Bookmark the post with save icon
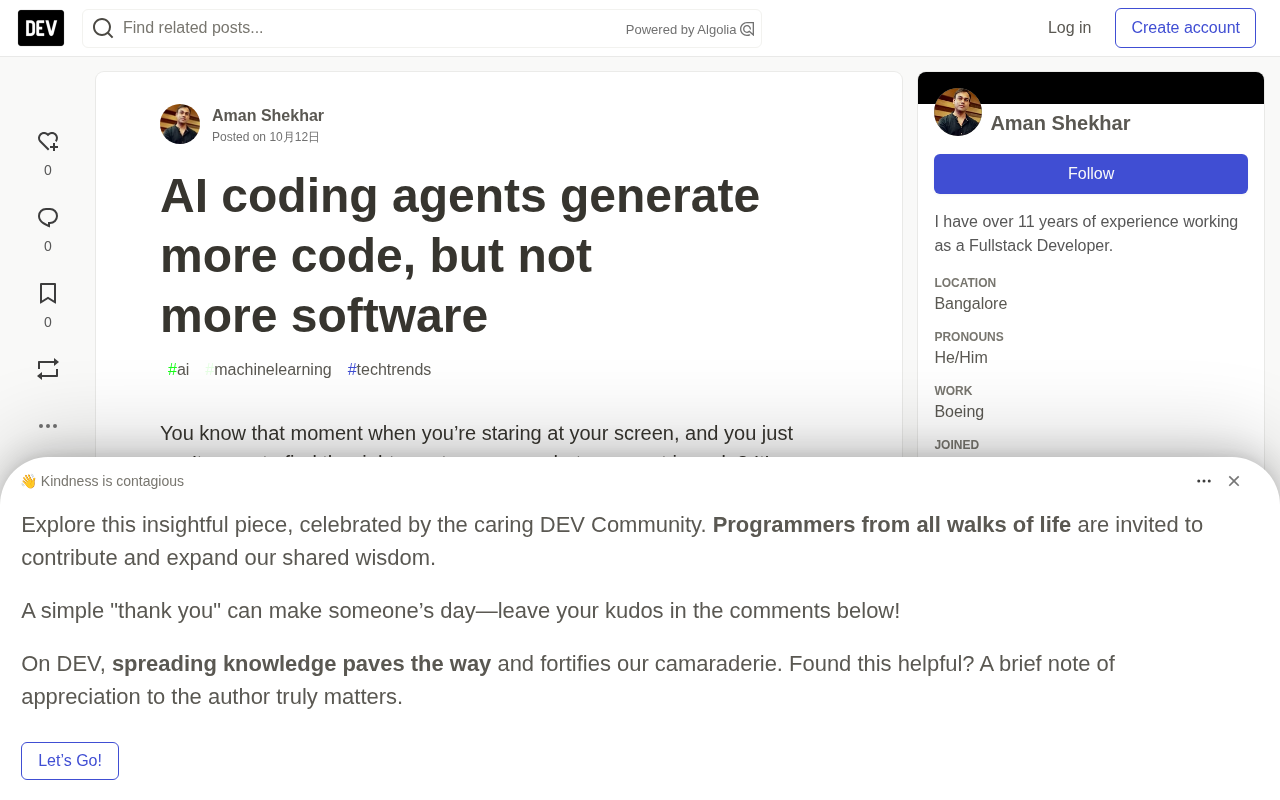The image size is (1280, 800). (48, 293)
